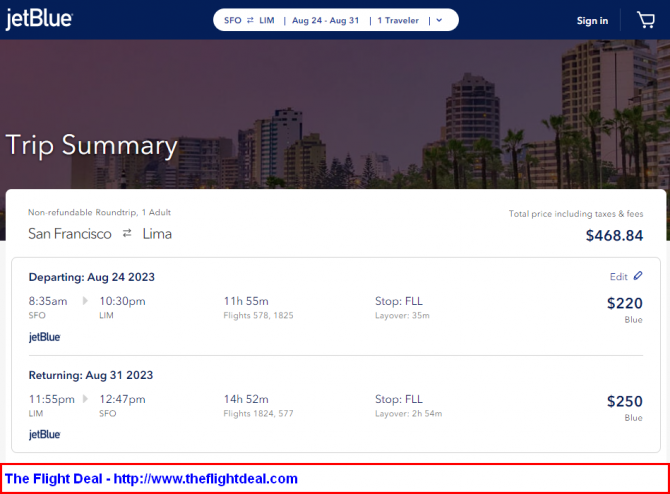670x494 pixels.
Task: Click the arrow after 8:35am departure time
Action: click(x=85, y=301)
